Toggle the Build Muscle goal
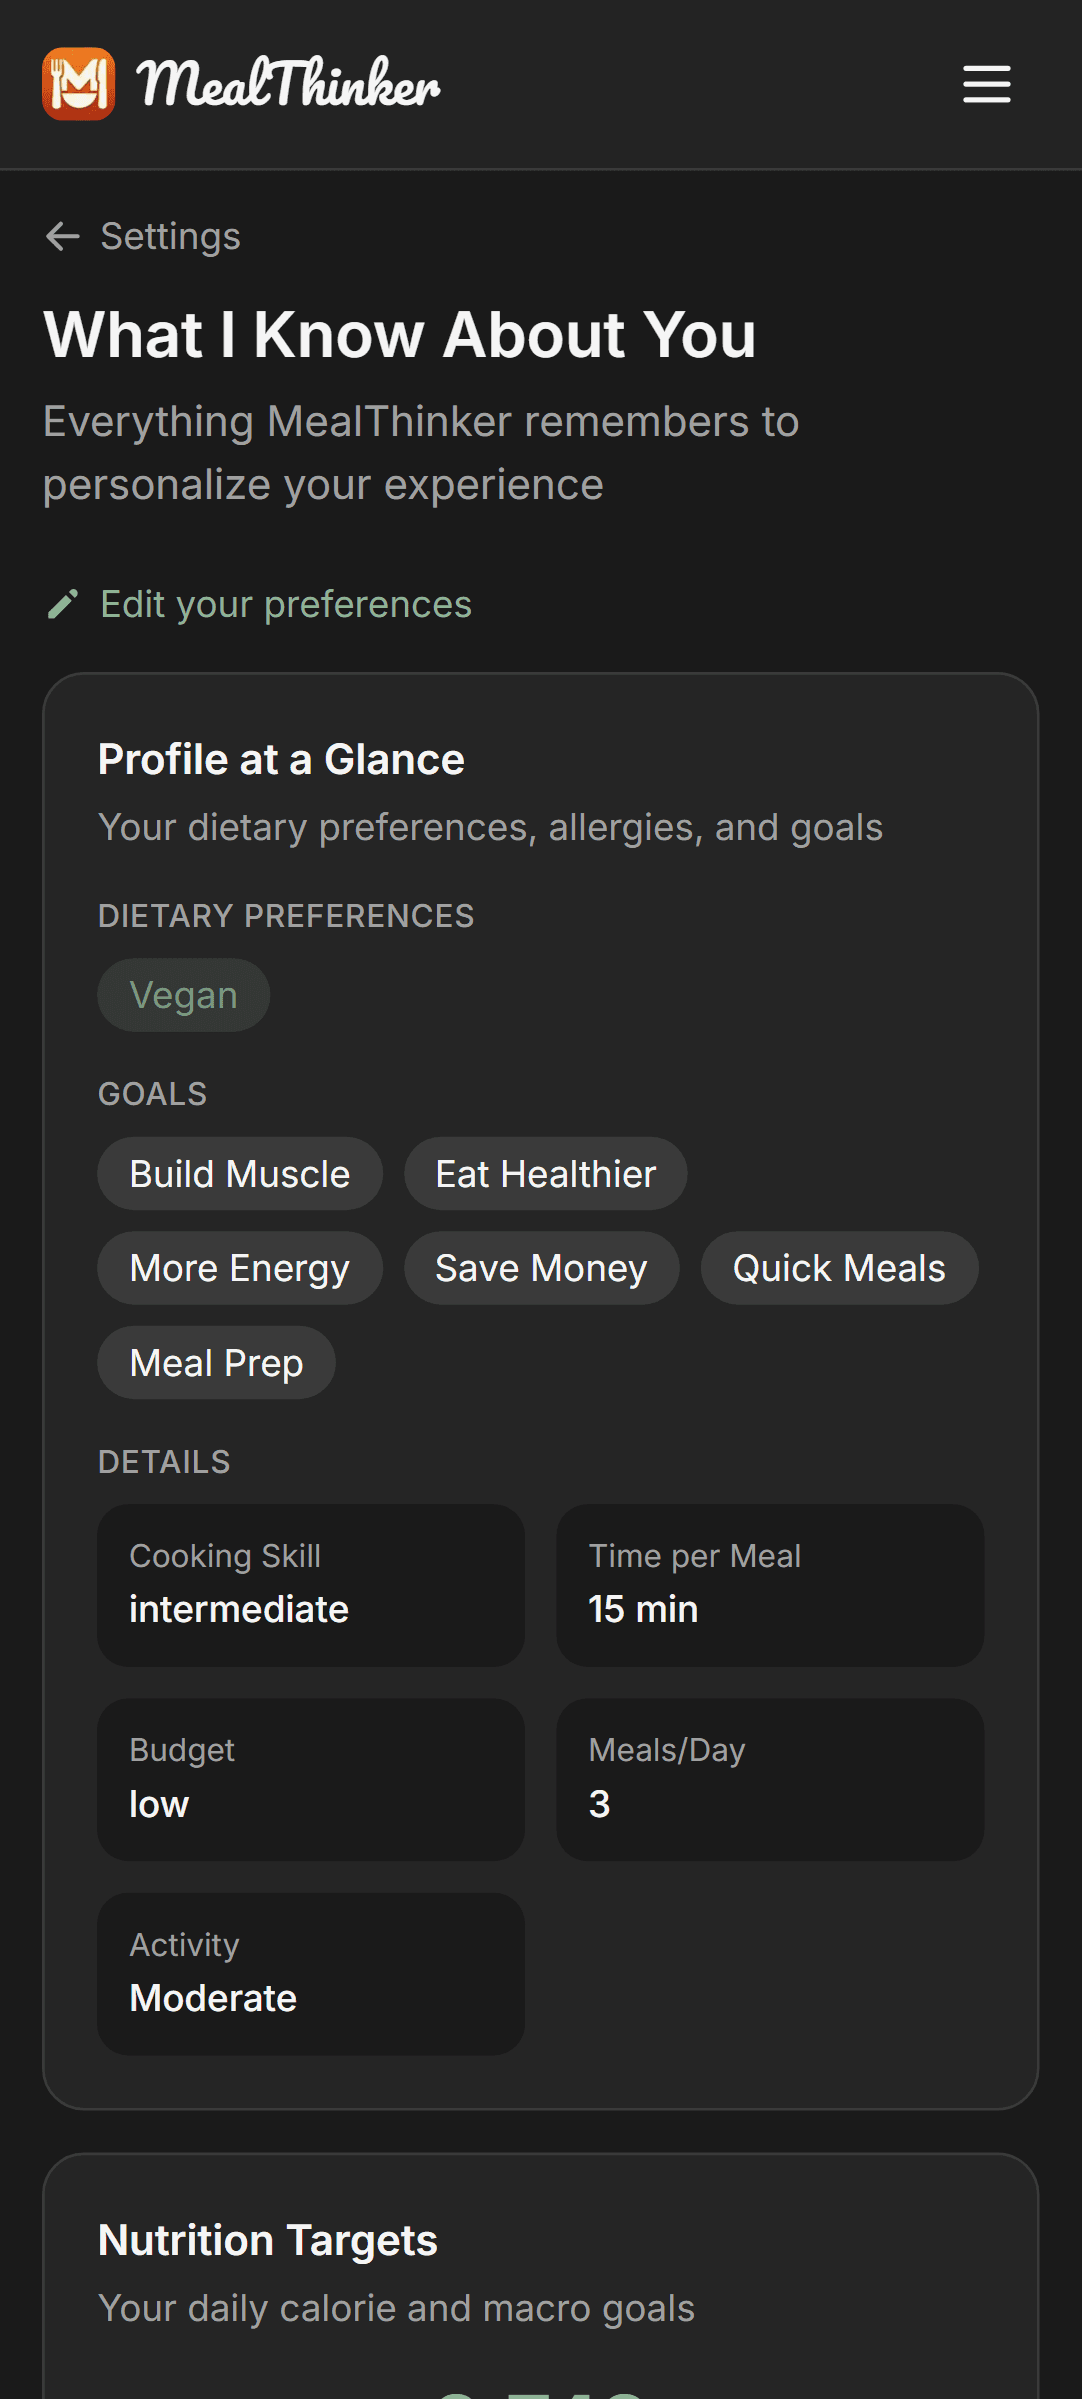The width and height of the screenshot is (1082, 2400). (x=239, y=1173)
